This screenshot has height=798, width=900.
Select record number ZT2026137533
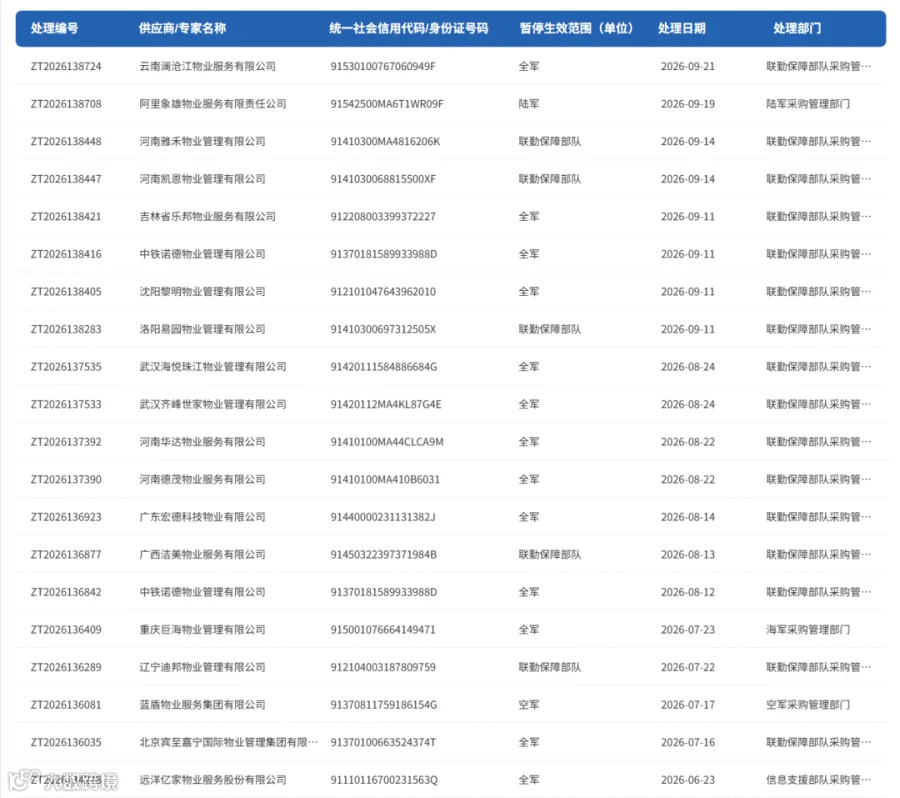pyautogui.click(x=66, y=405)
